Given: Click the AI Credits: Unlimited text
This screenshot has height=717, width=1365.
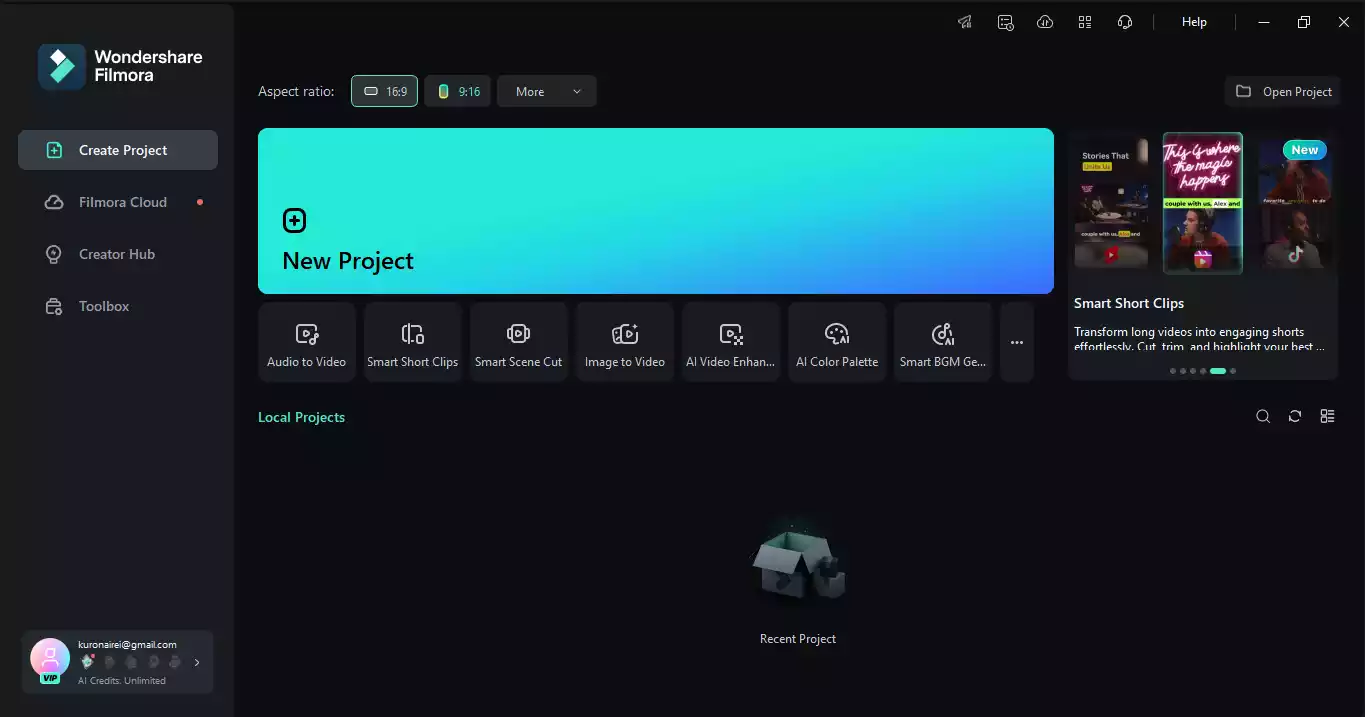Looking at the screenshot, I should coord(122,681).
